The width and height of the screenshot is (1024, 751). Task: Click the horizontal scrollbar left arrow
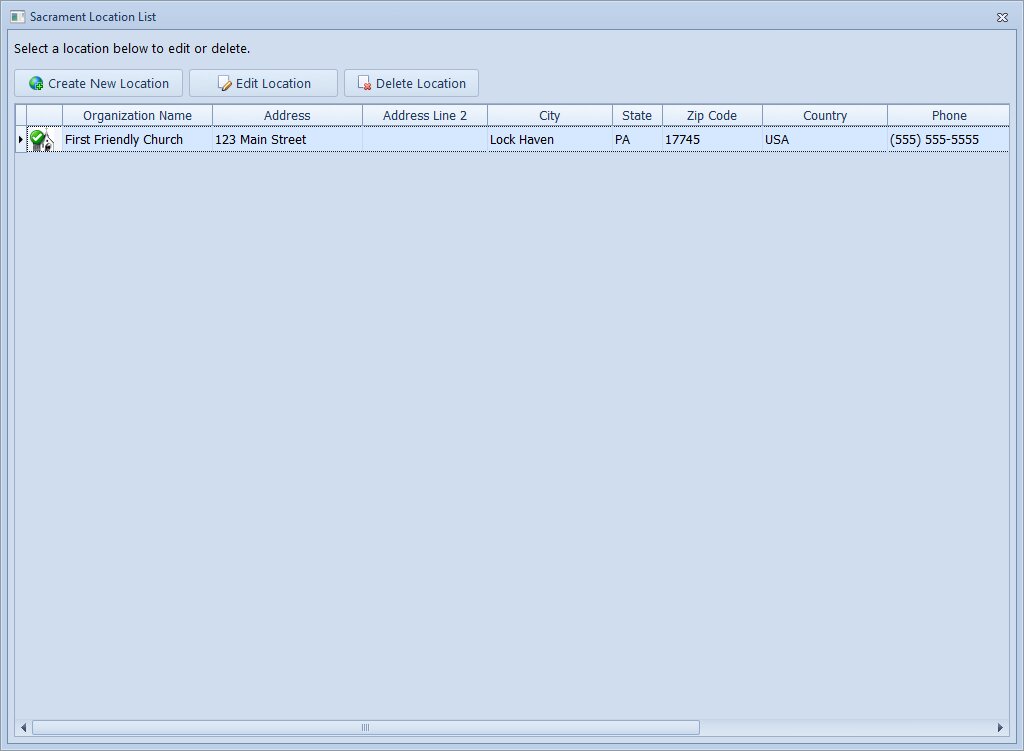pos(24,727)
